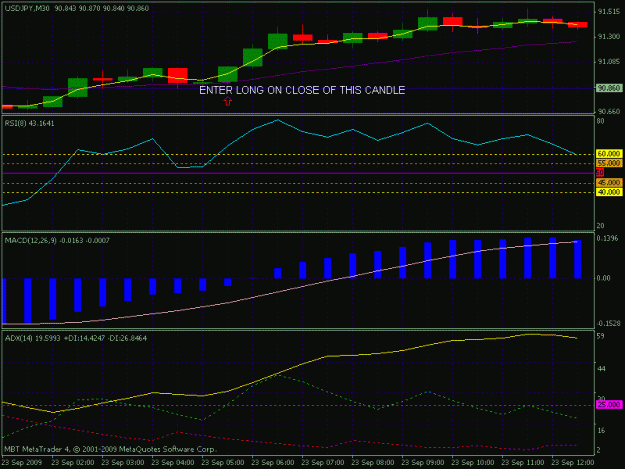The height and width of the screenshot is (469, 625).
Task: Click the 23 Sep 12:00 time label
Action: tap(572, 463)
